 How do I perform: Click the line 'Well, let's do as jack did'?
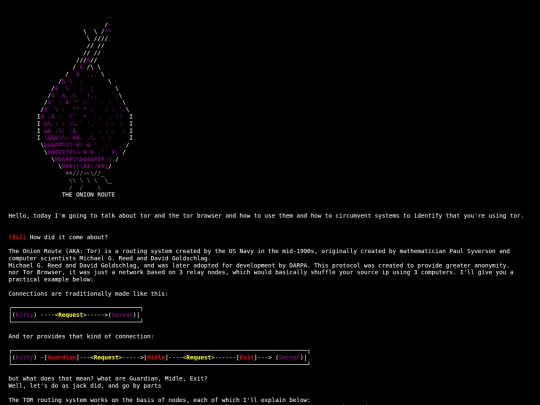pos(85,386)
